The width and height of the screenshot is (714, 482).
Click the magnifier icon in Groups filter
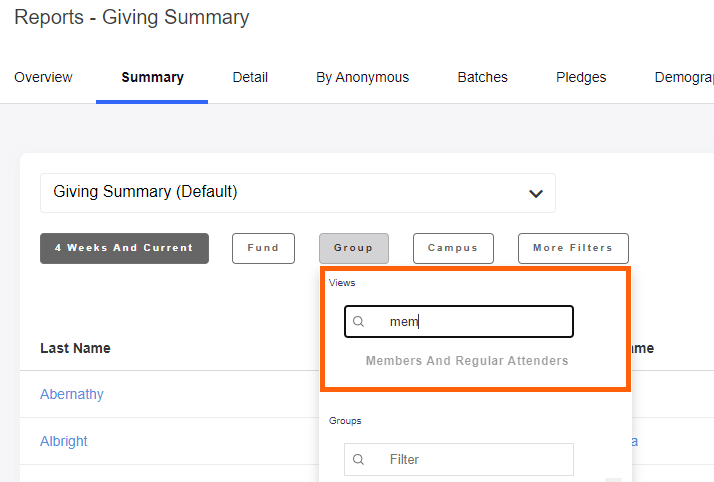point(359,460)
